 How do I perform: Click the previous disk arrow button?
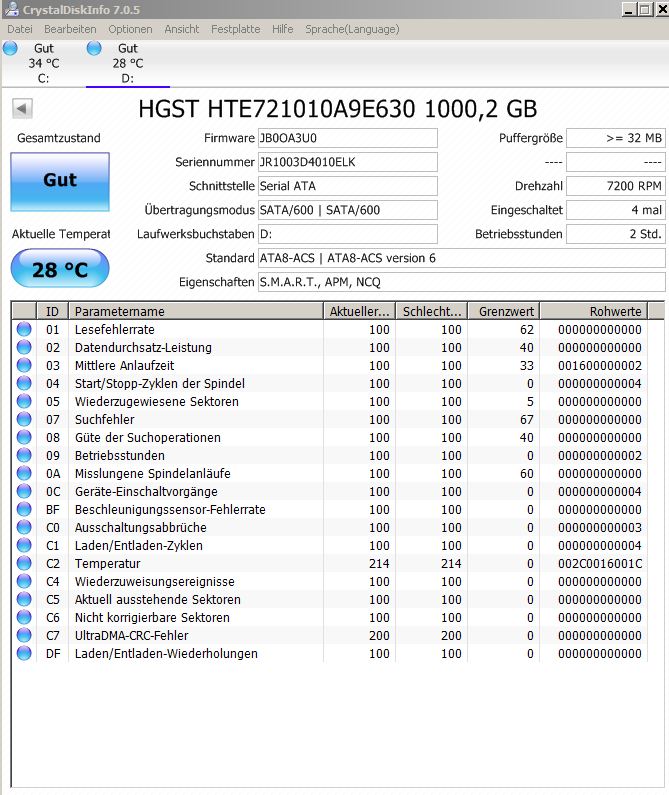pyautogui.click(x=22, y=108)
